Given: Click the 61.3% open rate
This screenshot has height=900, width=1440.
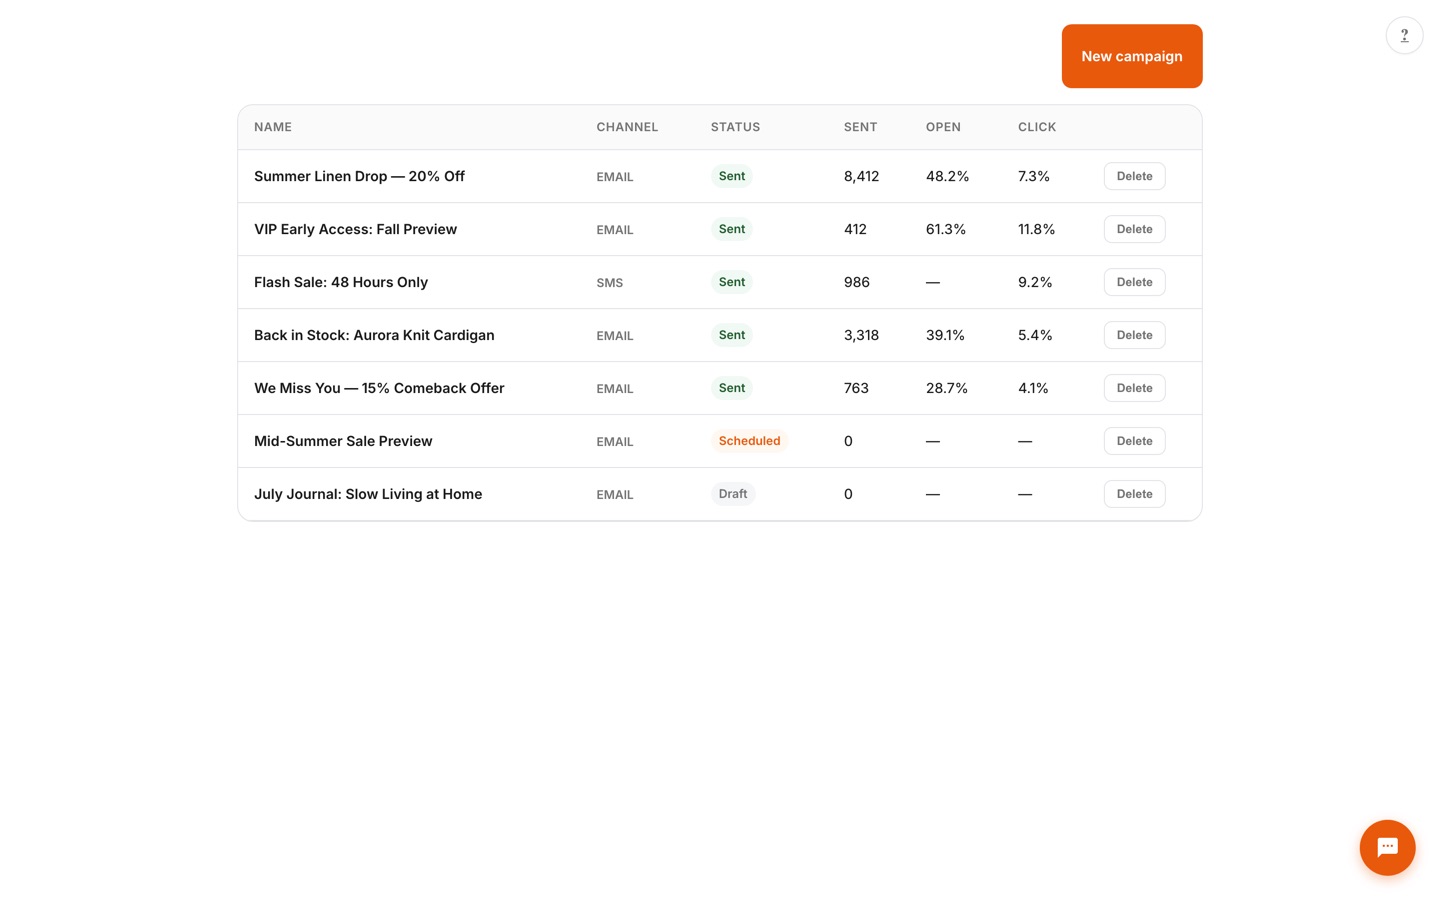Looking at the screenshot, I should [x=946, y=229].
